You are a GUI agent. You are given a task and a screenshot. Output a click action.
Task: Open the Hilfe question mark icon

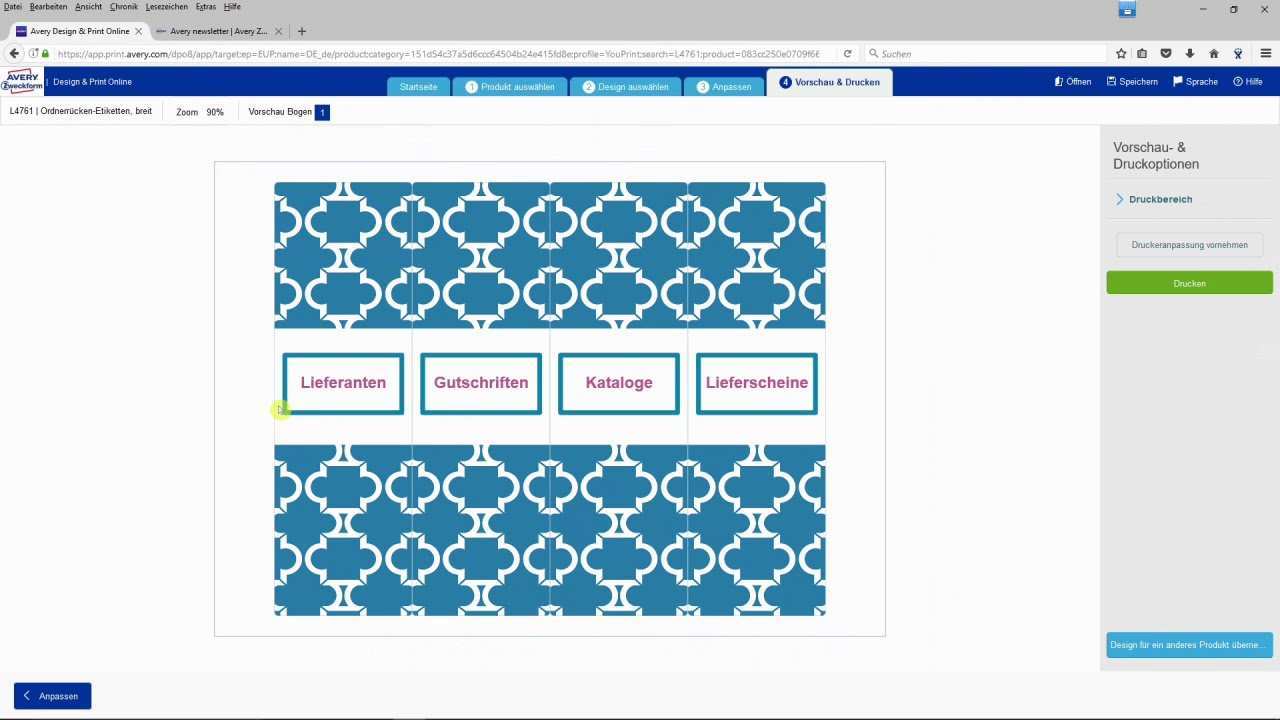1238,82
